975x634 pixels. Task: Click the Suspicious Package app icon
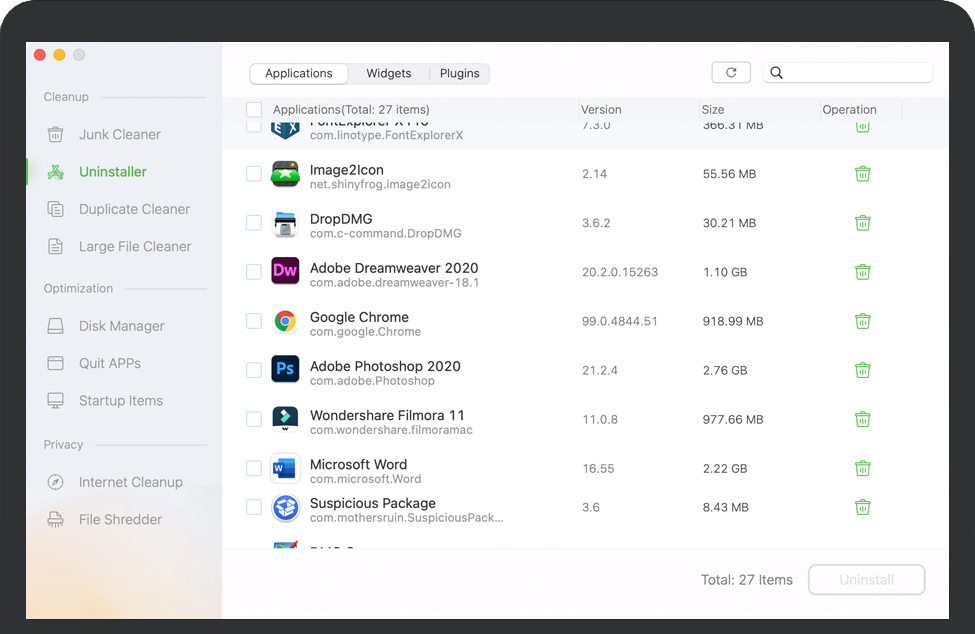coord(285,508)
